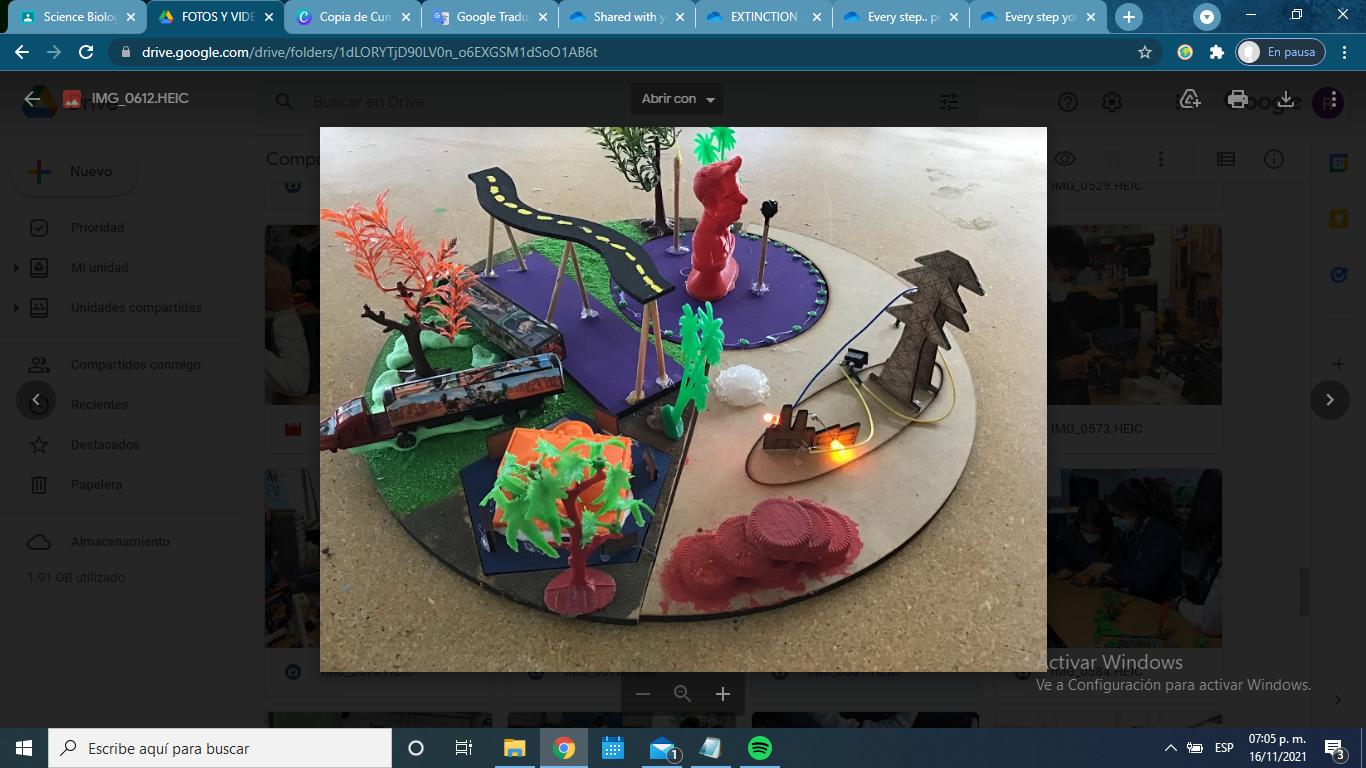
Task: Click the Nuevo button in Drive
Action: (76, 172)
